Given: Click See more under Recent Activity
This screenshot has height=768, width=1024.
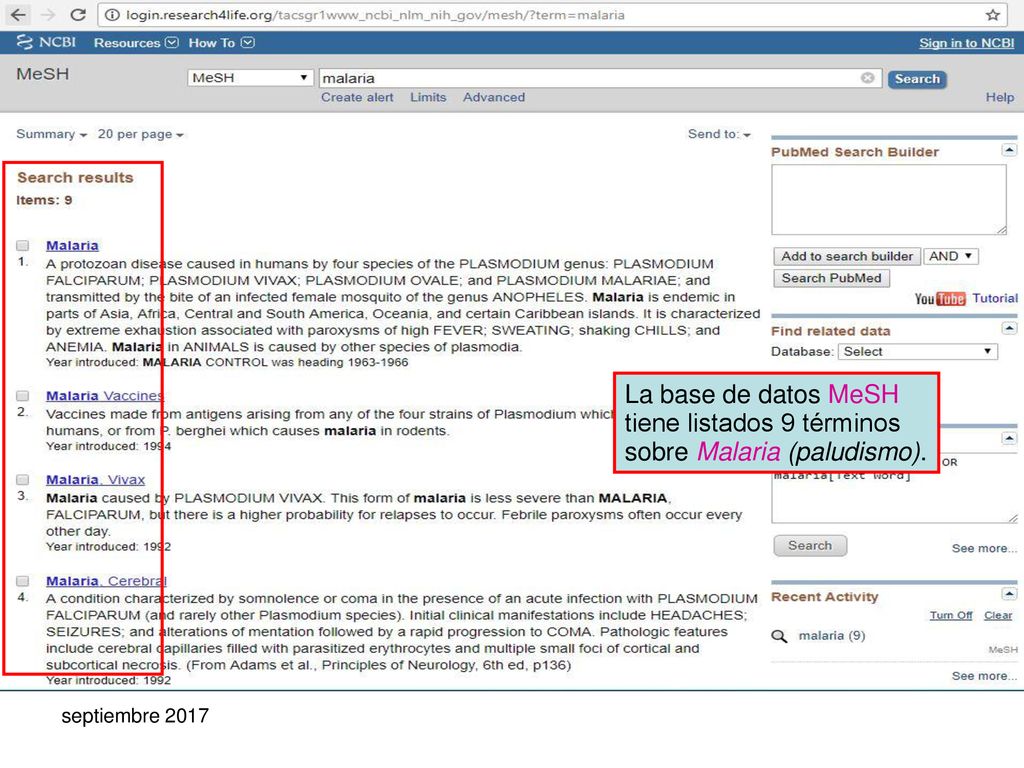Looking at the screenshot, I should tap(984, 676).
